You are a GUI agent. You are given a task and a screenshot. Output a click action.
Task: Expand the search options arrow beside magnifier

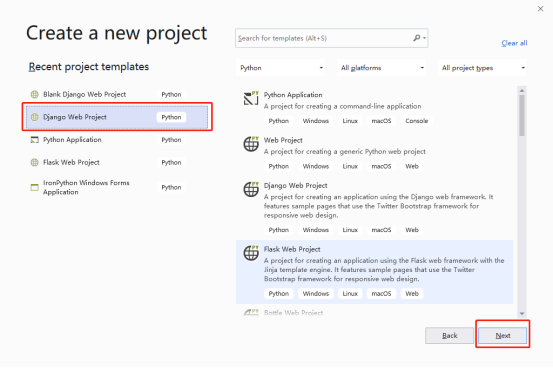point(424,38)
